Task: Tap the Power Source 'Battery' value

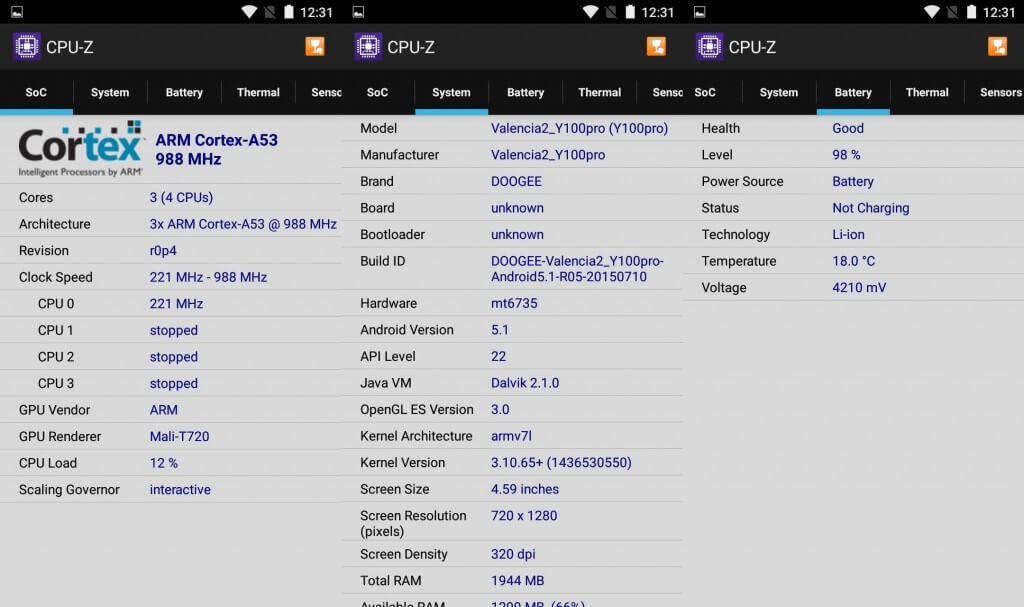Action: (x=853, y=182)
